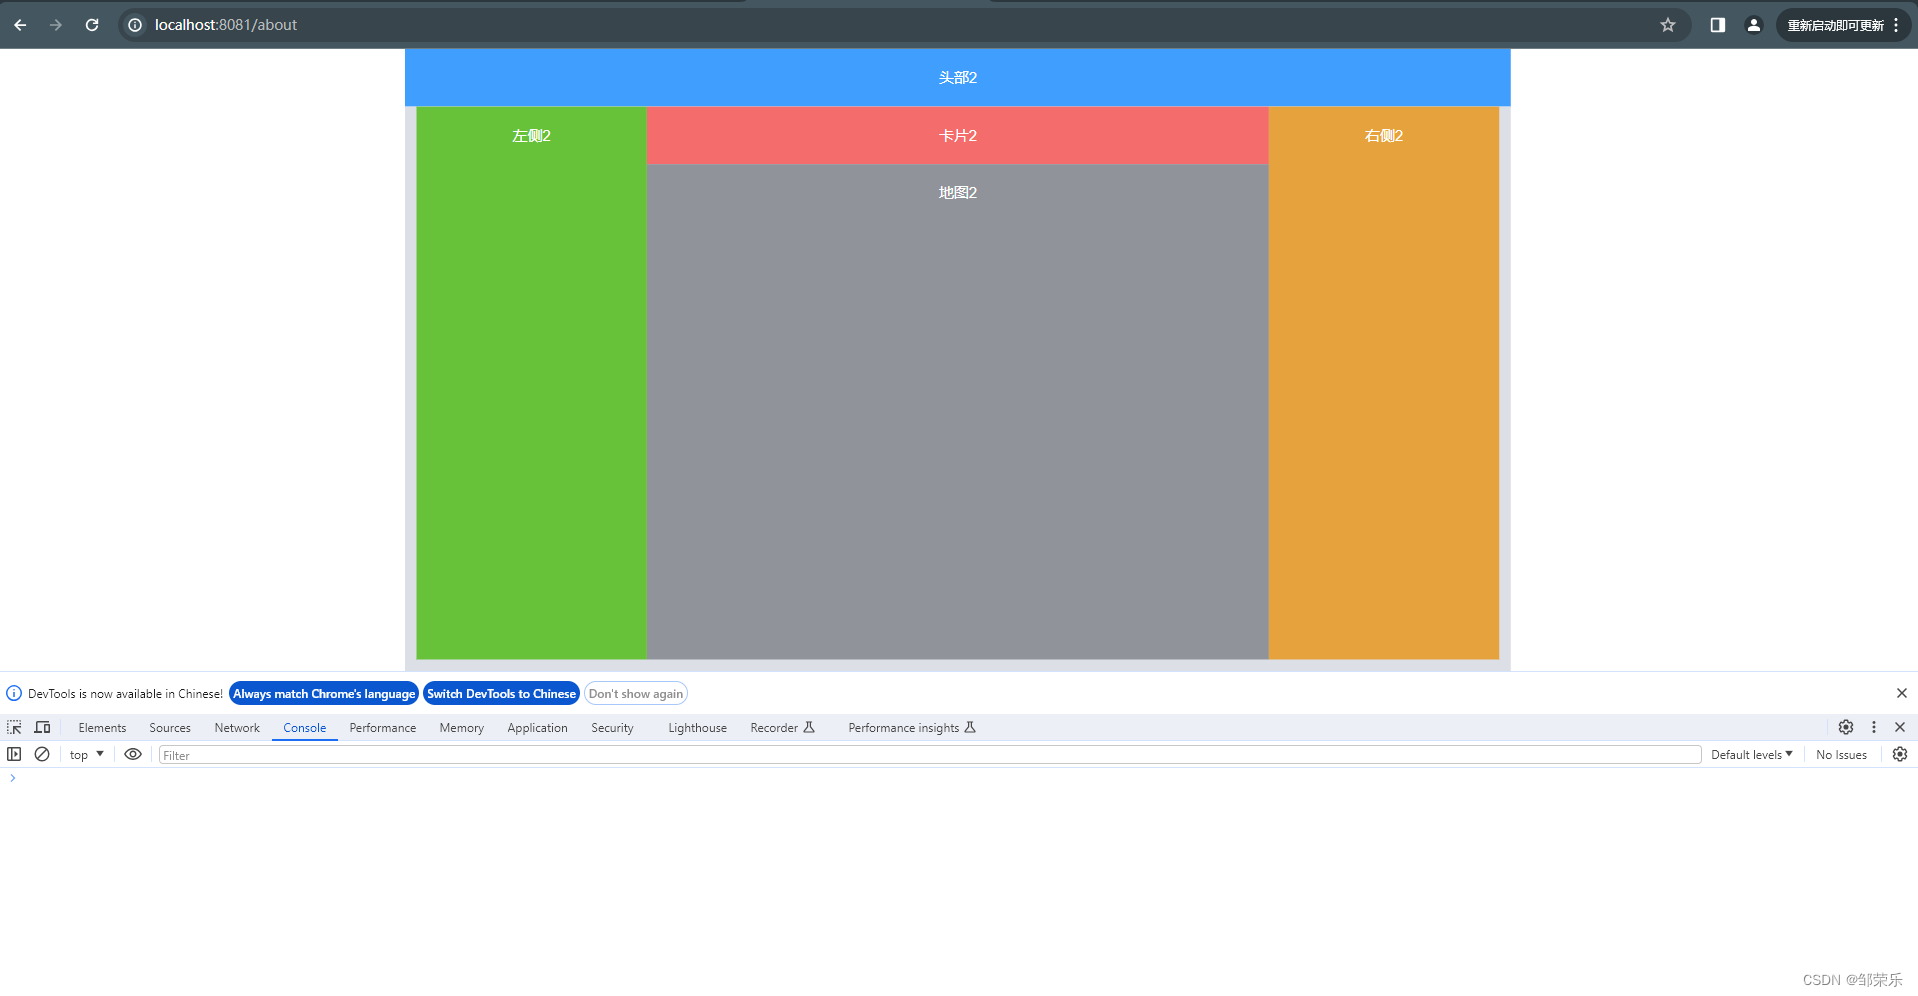
Task: Close the DevTools panel
Action: pos(1900,727)
